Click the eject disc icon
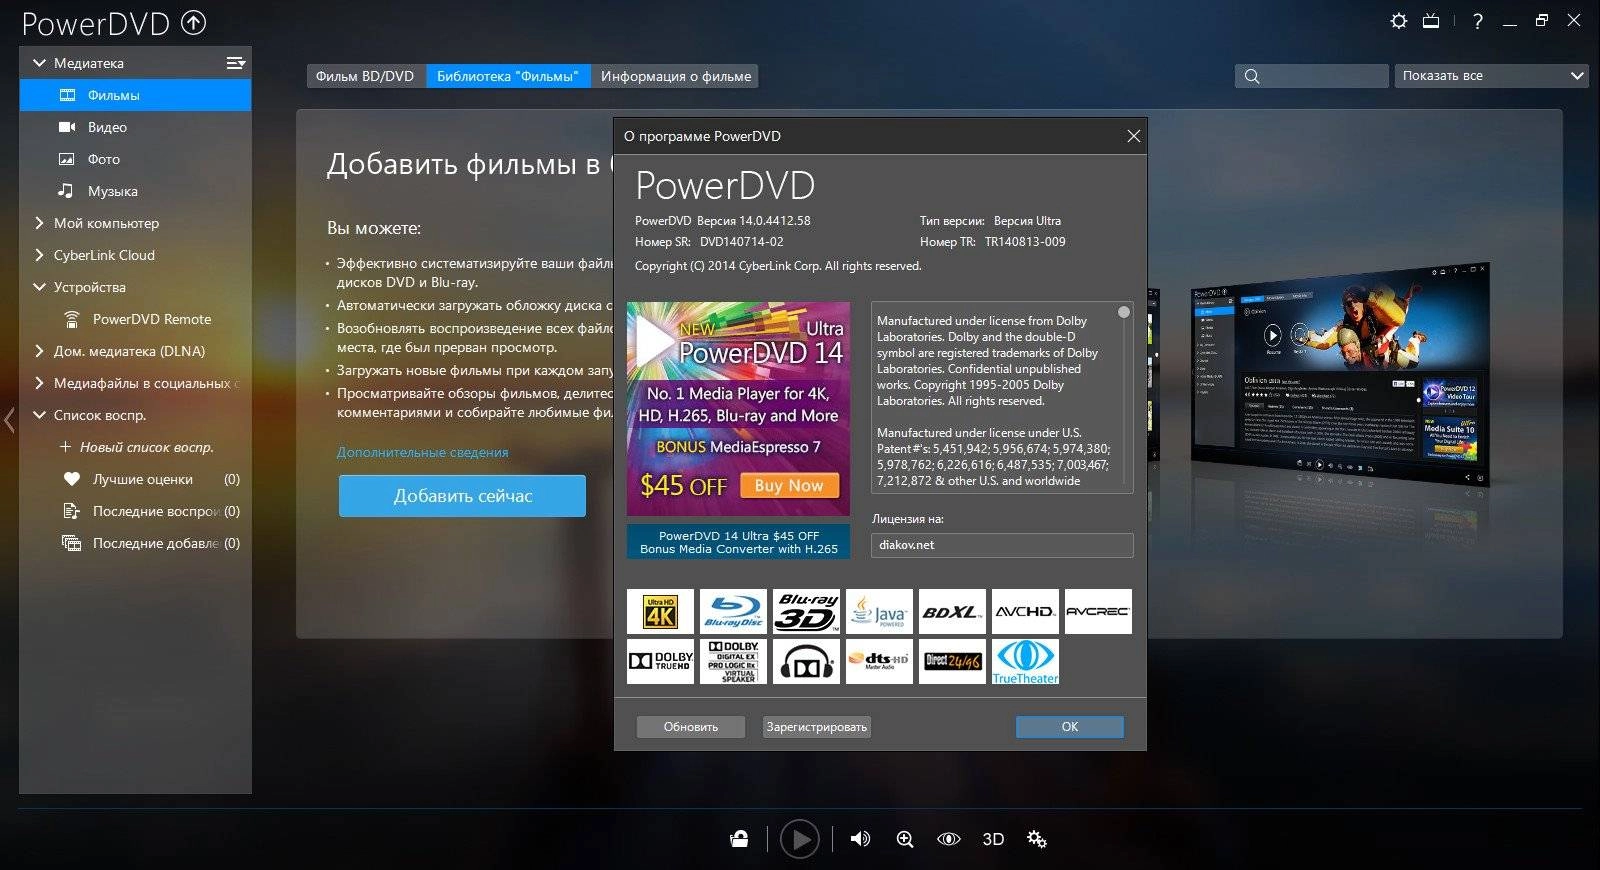This screenshot has width=1600, height=870. 739,839
